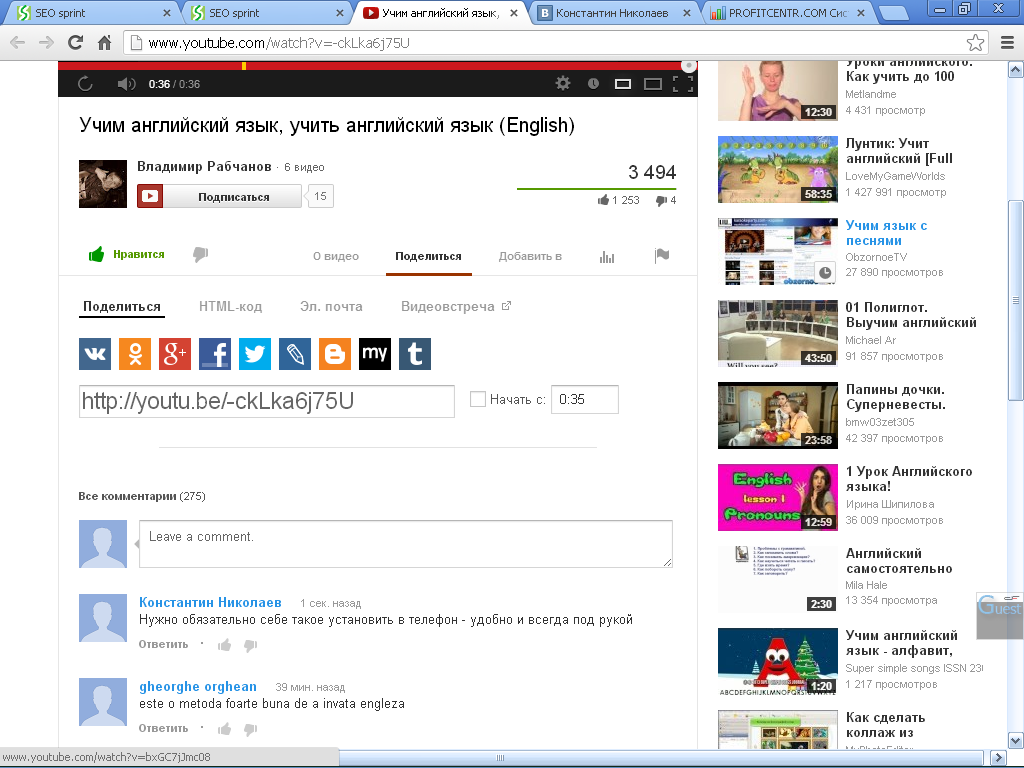Share video on LiveJournal pencil icon
Image resolution: width=1024 pixels, height=768 pixels.
click(295, 354)
